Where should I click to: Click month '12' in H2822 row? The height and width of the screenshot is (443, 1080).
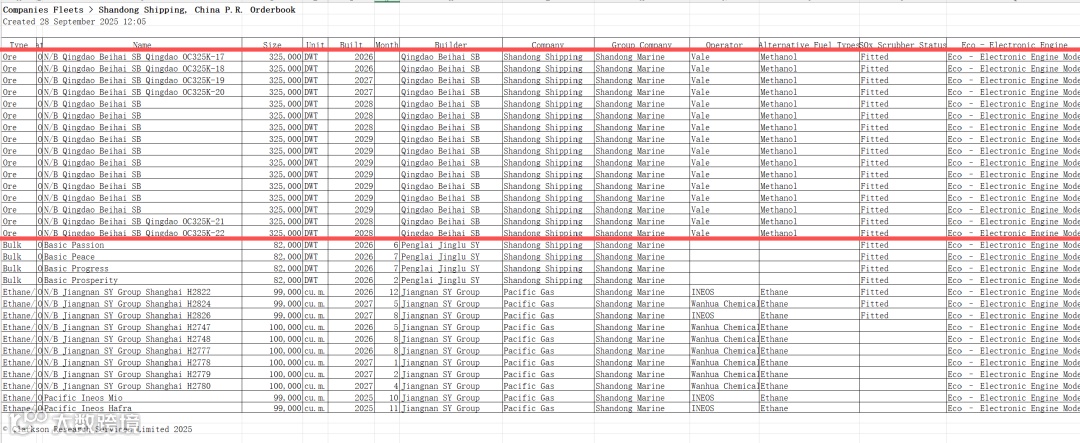pyautogui.click(x=387, y=291)
